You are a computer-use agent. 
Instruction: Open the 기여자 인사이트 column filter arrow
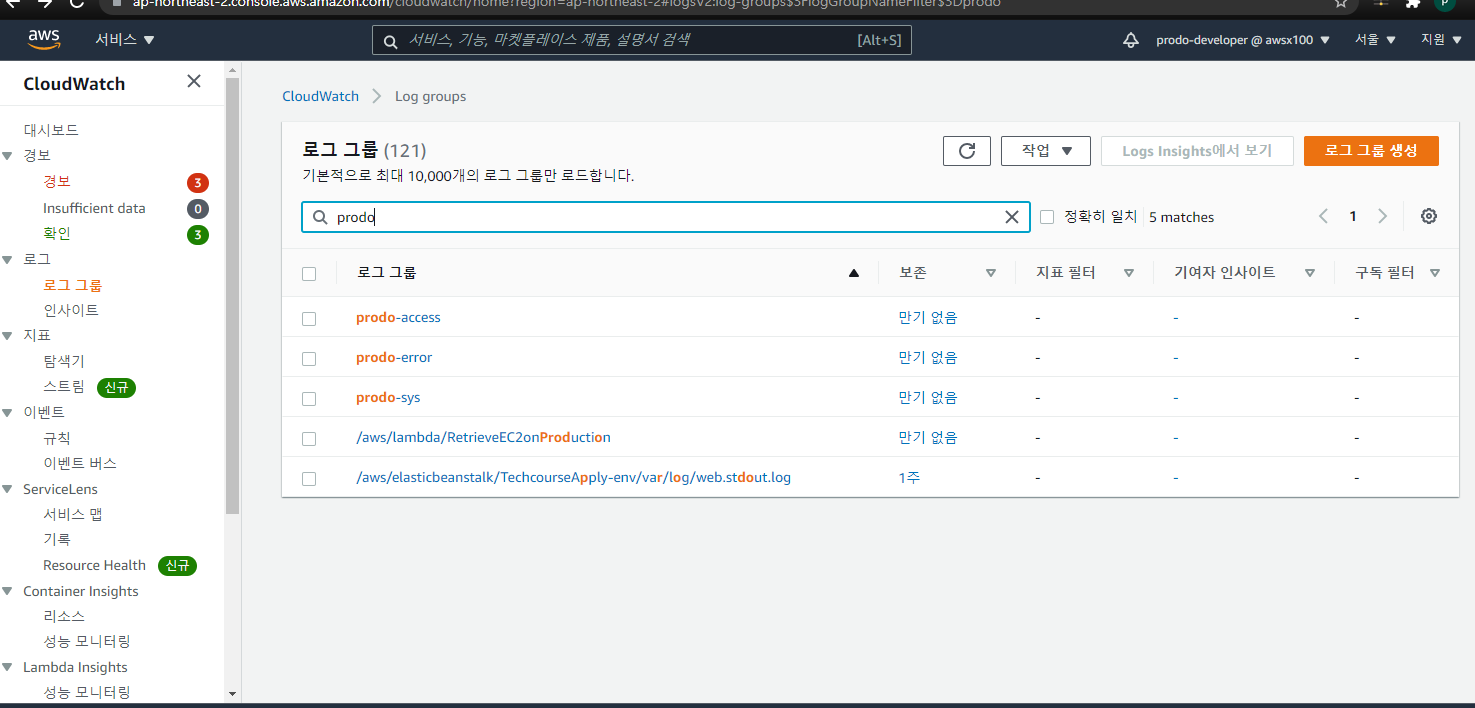click(1310, 273)
